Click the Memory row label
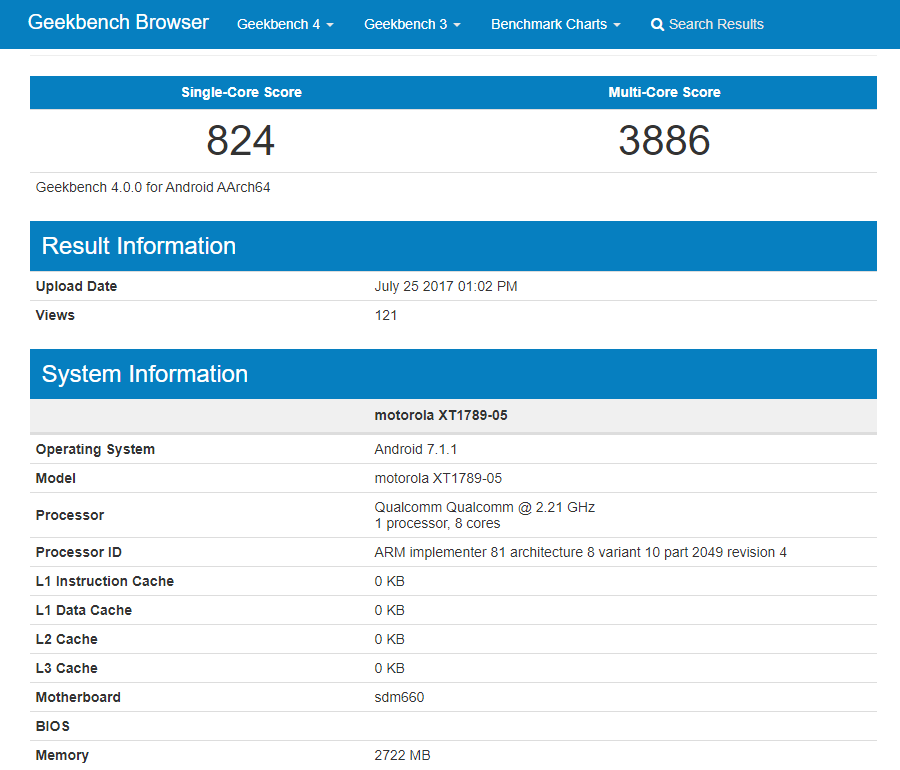This screenshot has height=770, width=900. (x=62, y=756)
